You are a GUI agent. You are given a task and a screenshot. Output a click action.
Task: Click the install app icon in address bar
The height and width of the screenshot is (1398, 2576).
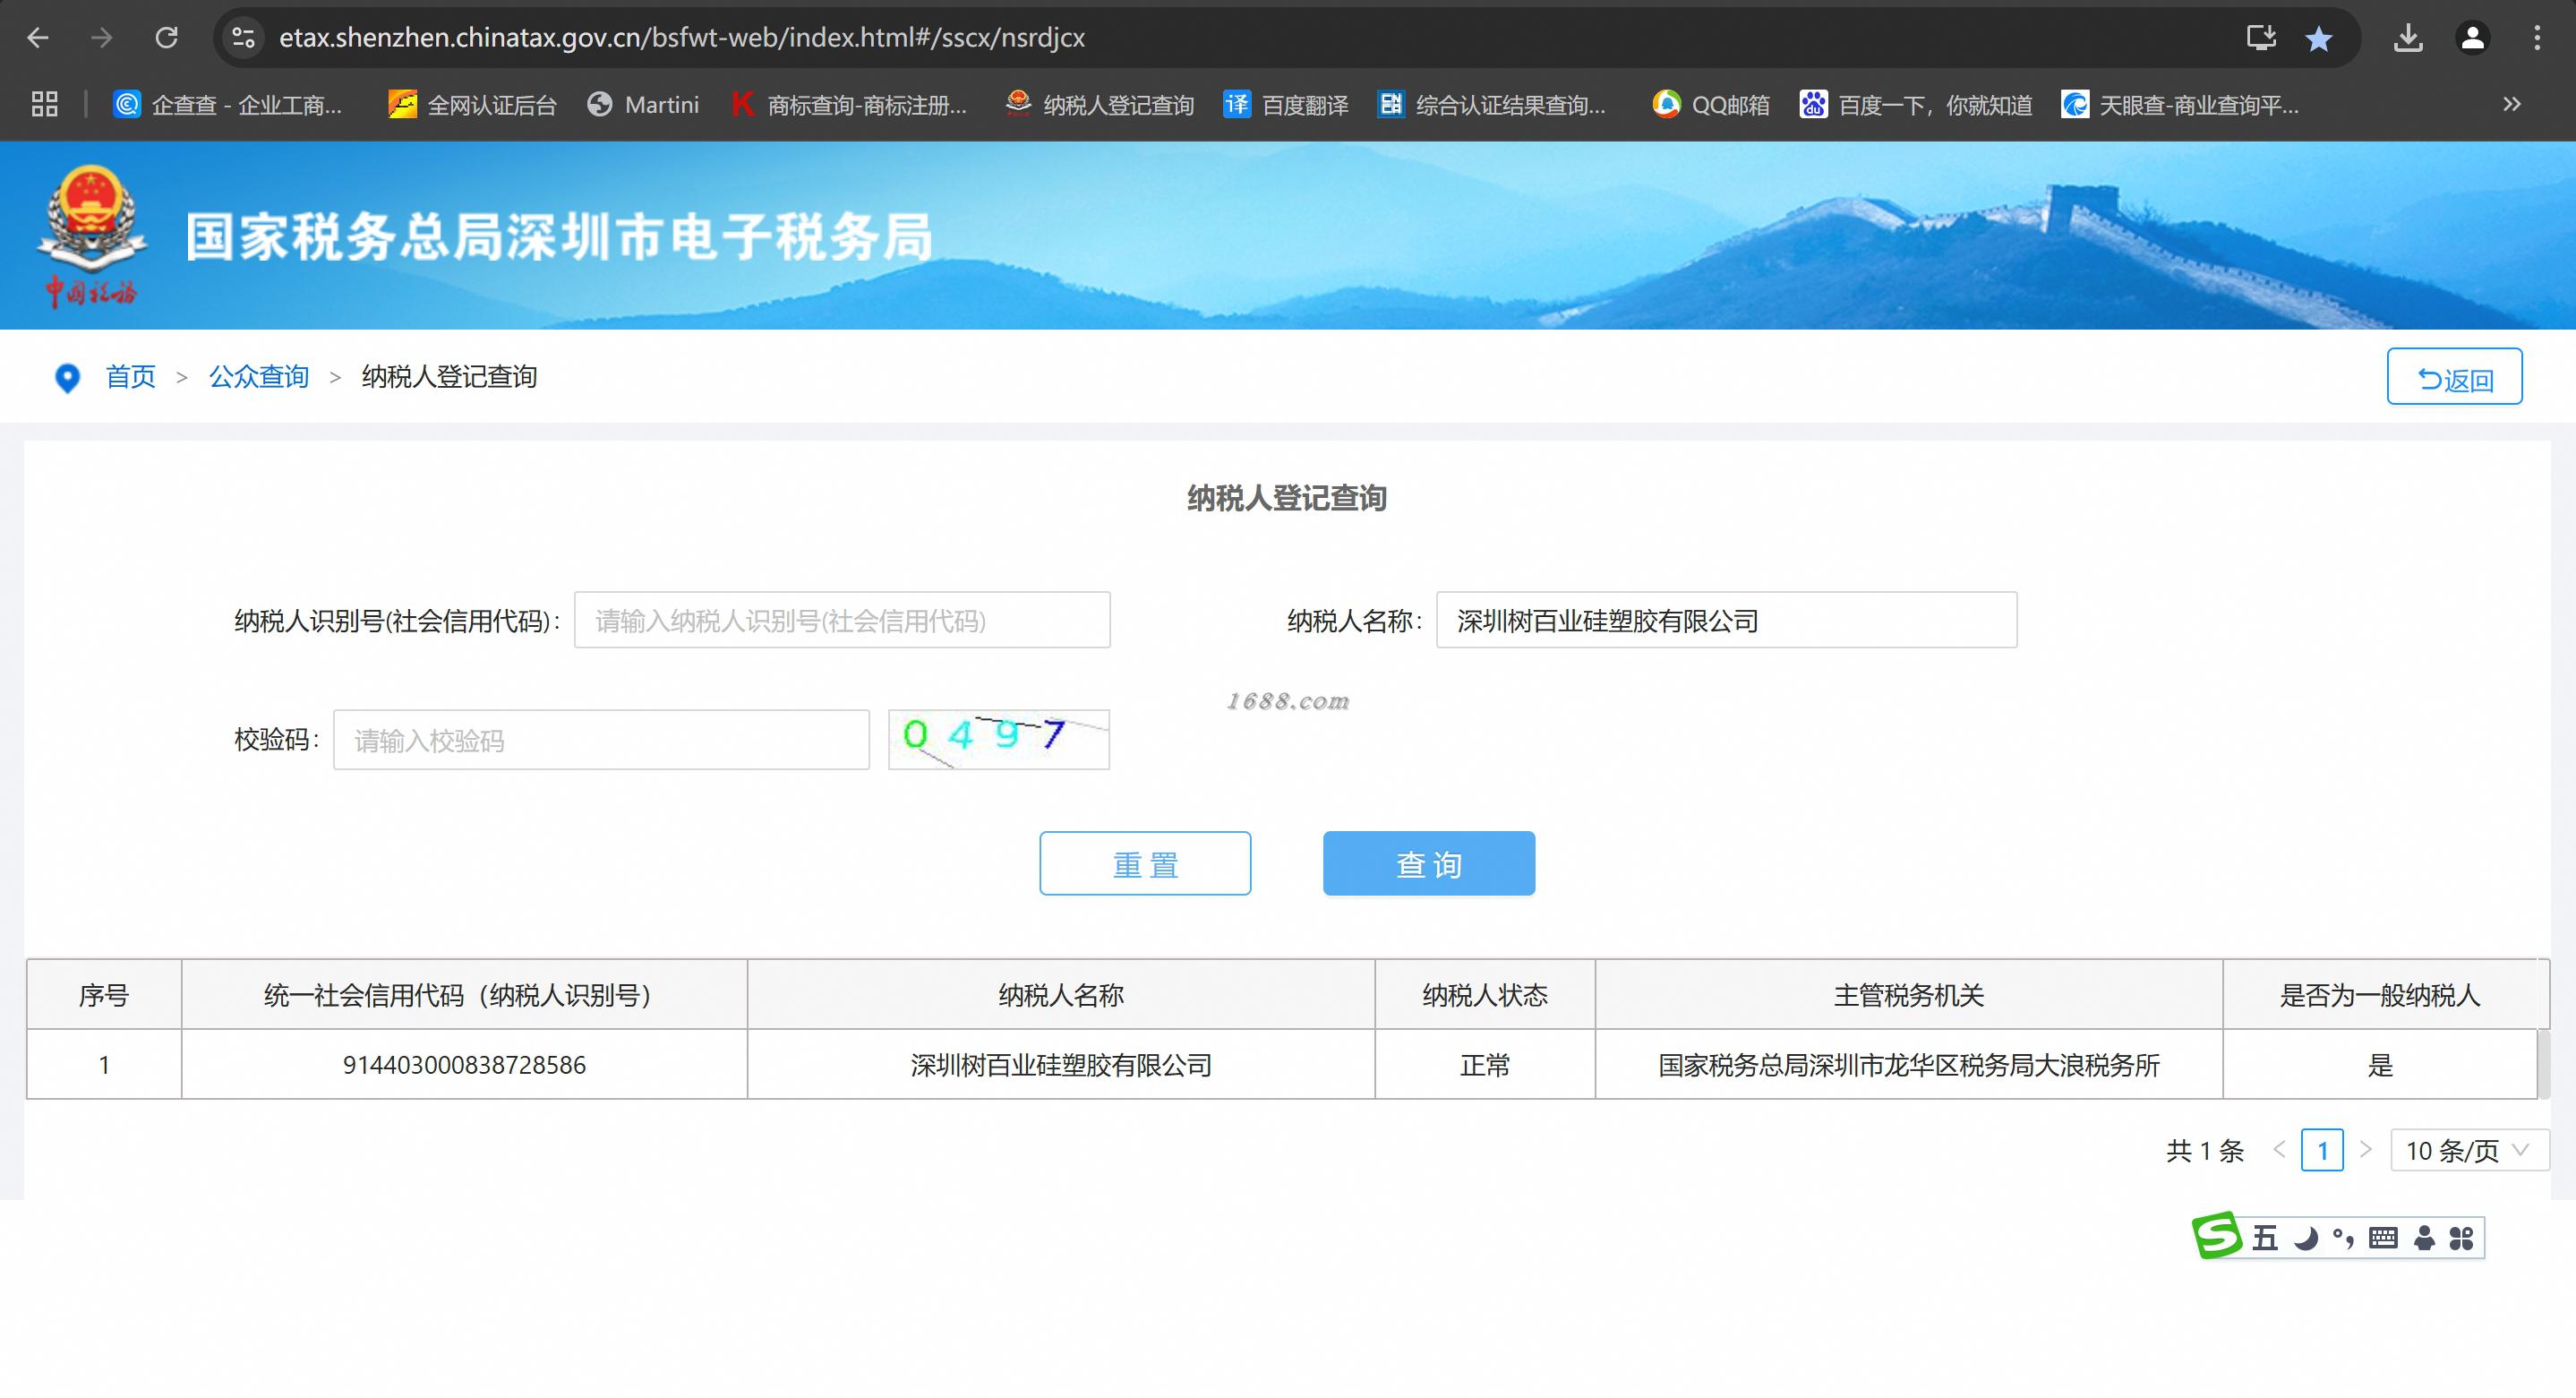click(2261, 38)
